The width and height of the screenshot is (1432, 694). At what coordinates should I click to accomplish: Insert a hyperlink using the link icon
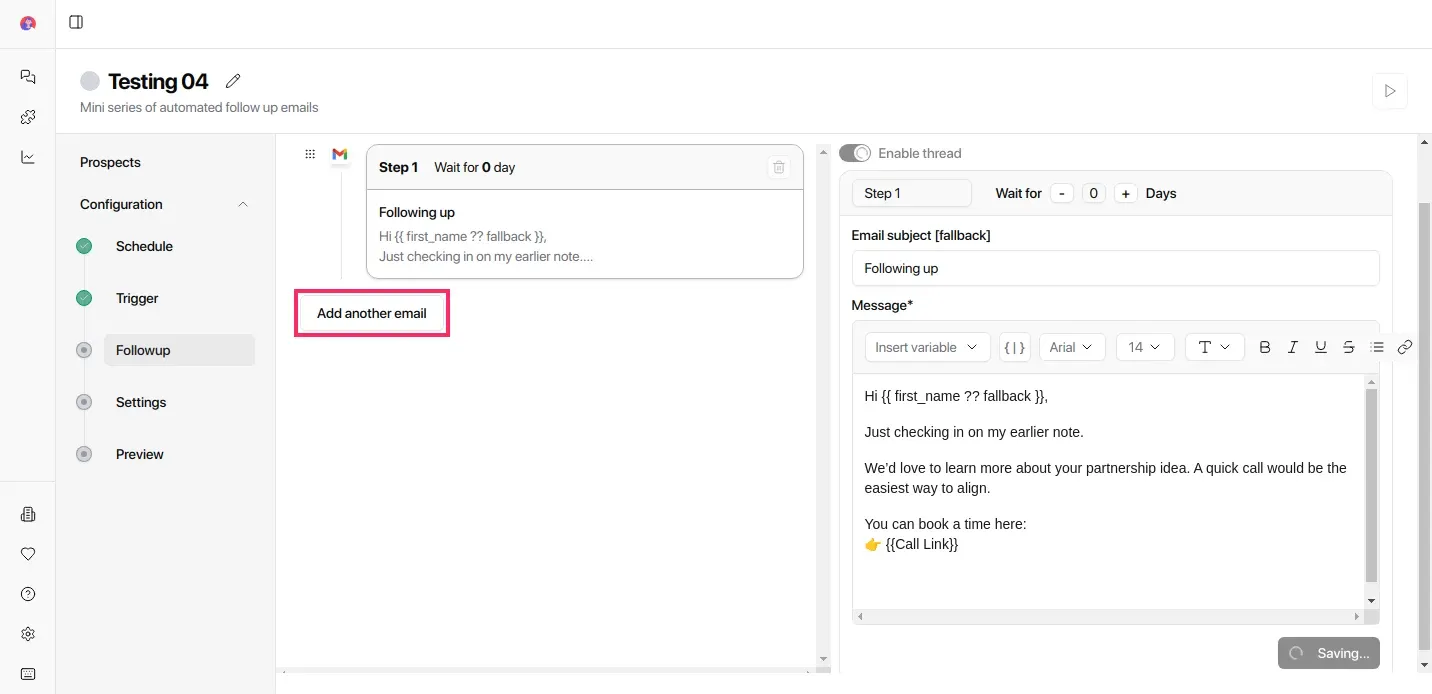(1405, 347)
